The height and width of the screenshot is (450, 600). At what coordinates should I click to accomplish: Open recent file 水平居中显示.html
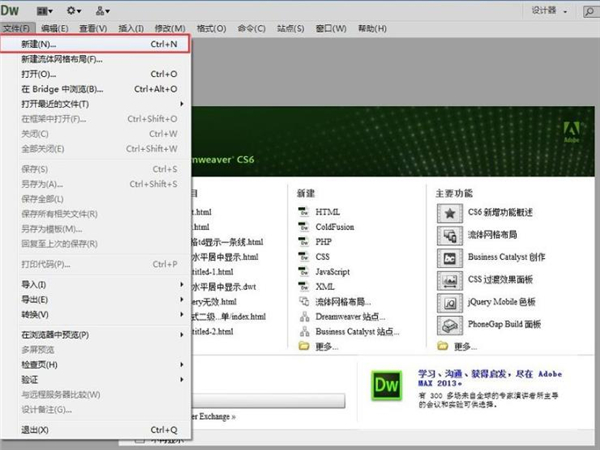(225, 256)
